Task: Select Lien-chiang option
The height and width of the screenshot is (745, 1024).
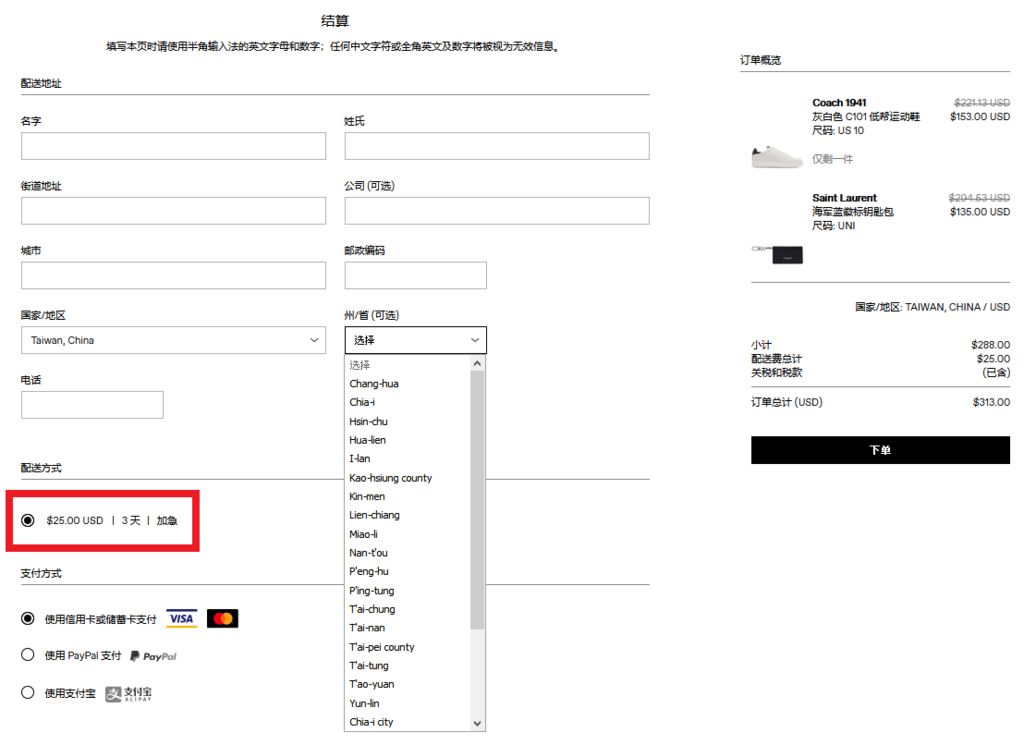Action: click(408, 515)
